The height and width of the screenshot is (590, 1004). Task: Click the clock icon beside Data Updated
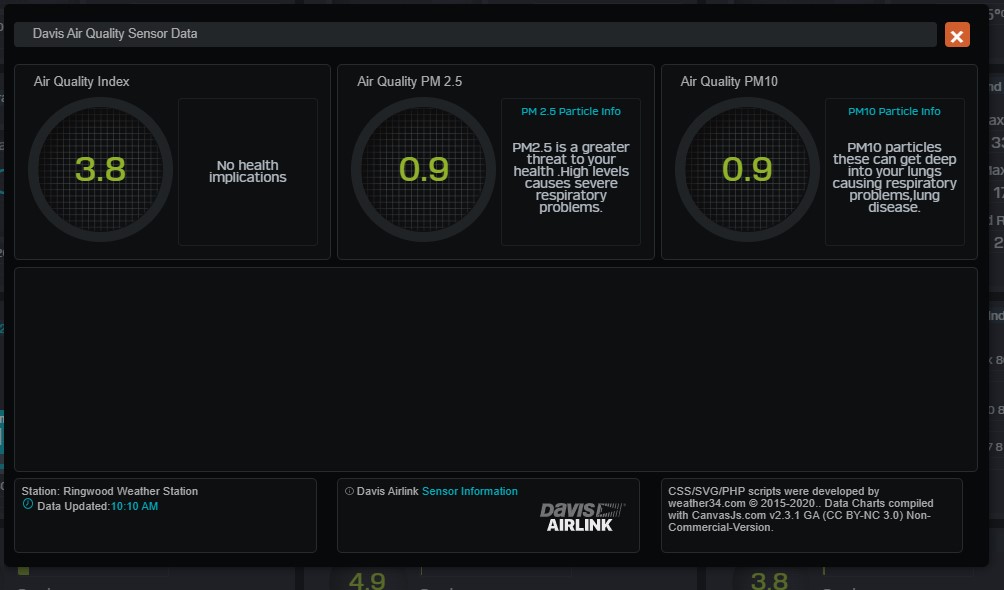(x=28, y=505)
